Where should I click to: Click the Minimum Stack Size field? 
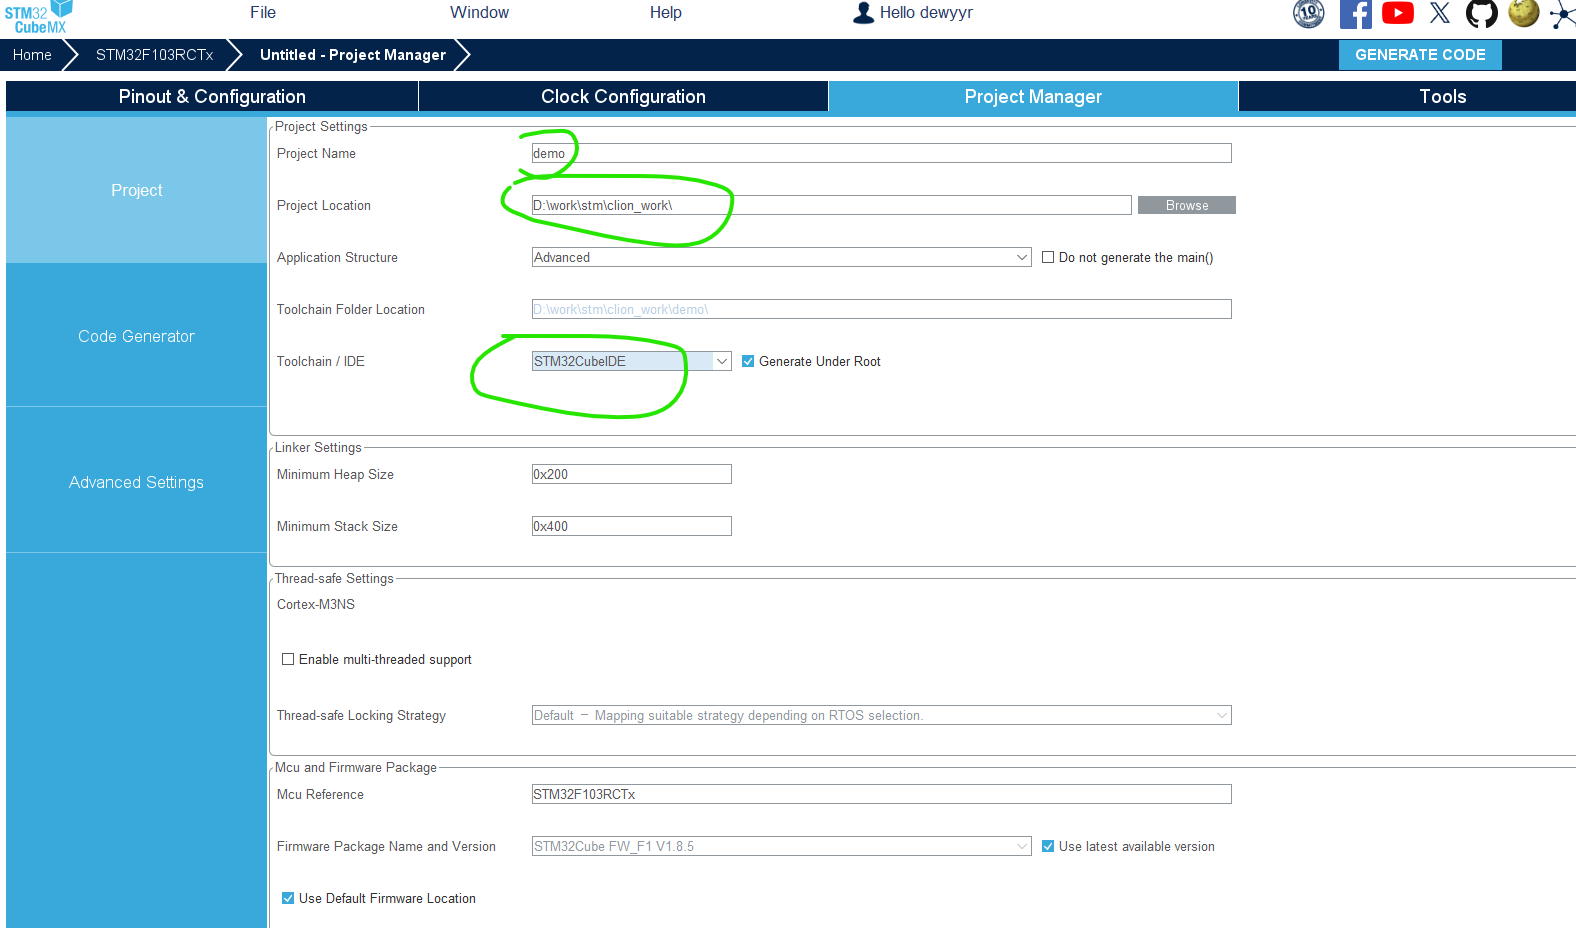(x=631, y=526)
